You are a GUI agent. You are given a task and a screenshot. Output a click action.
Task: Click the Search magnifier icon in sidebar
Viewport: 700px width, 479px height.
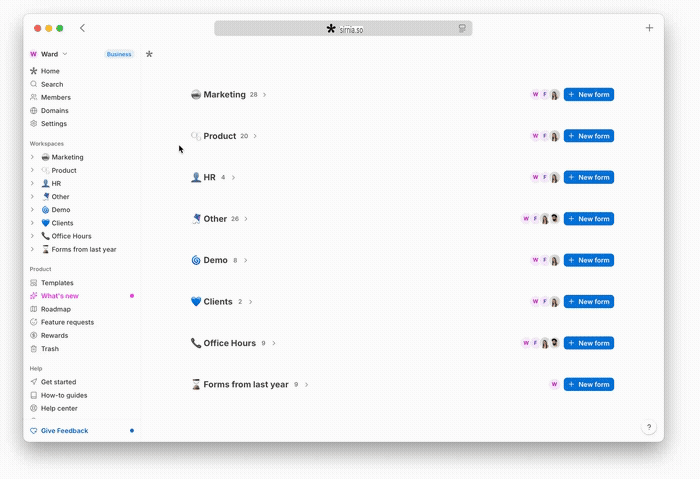pos(33,84)
